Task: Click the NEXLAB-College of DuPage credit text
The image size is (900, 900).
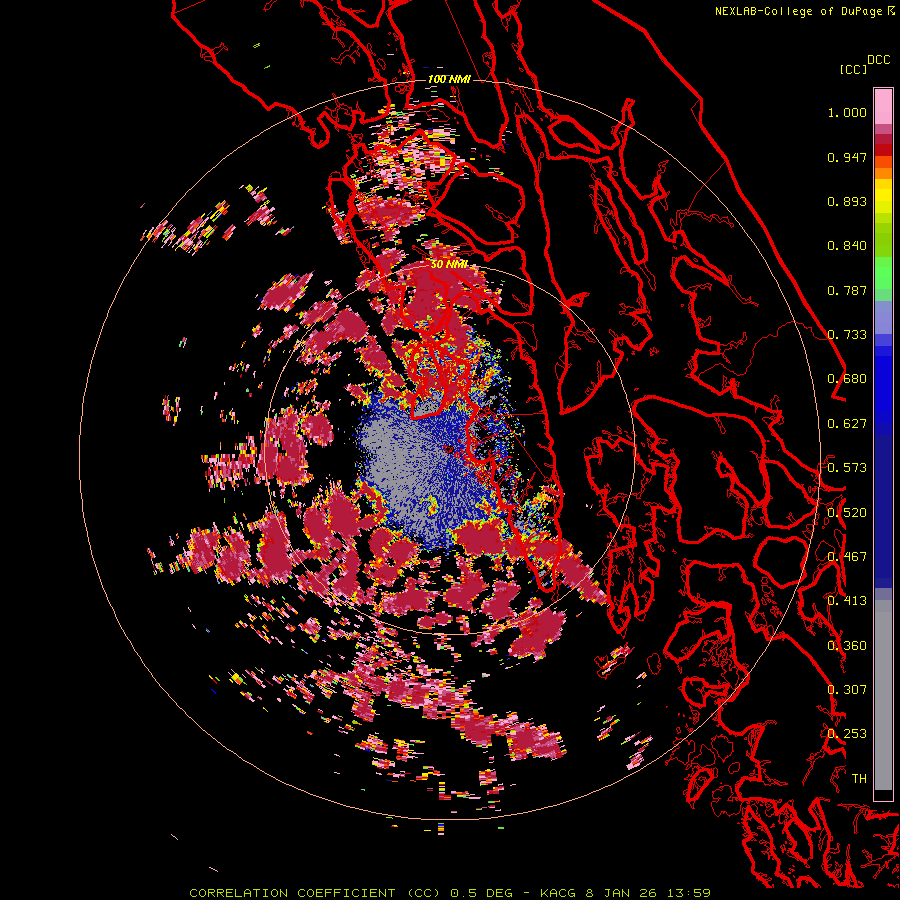Action: tap(804, 11)
